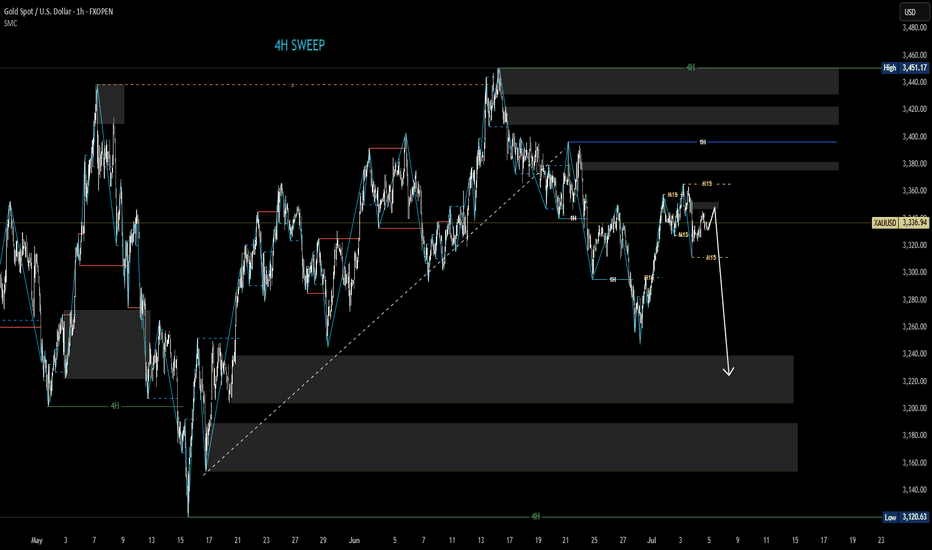Select the SMC indicator label
The image size is (932, 550).
10,23
